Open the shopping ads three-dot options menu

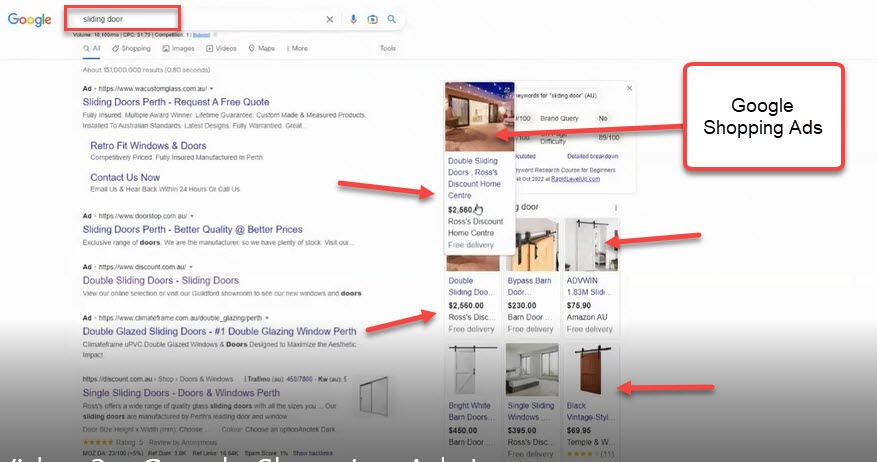coord(616,208)
